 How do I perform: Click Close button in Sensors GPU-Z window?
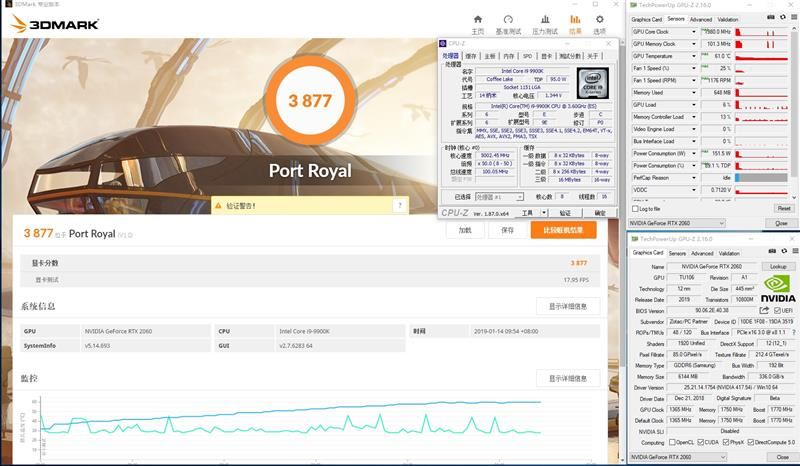click(x=781, y=223)
